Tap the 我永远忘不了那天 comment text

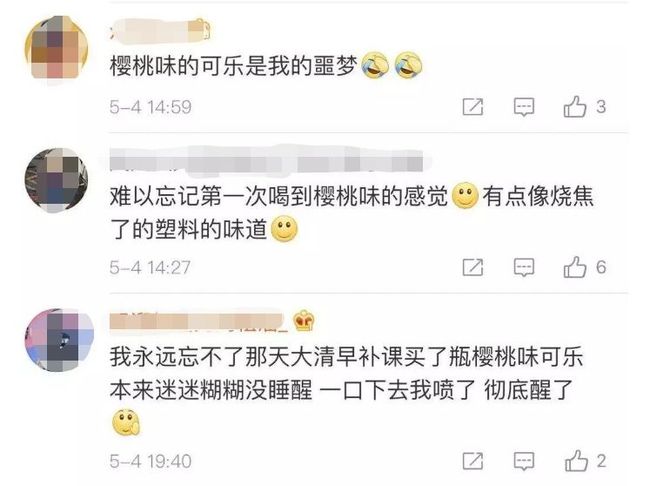tap(347, 391)
